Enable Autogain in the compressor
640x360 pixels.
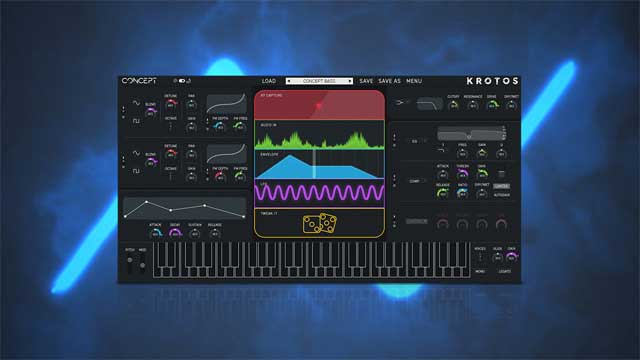[501, 195]
